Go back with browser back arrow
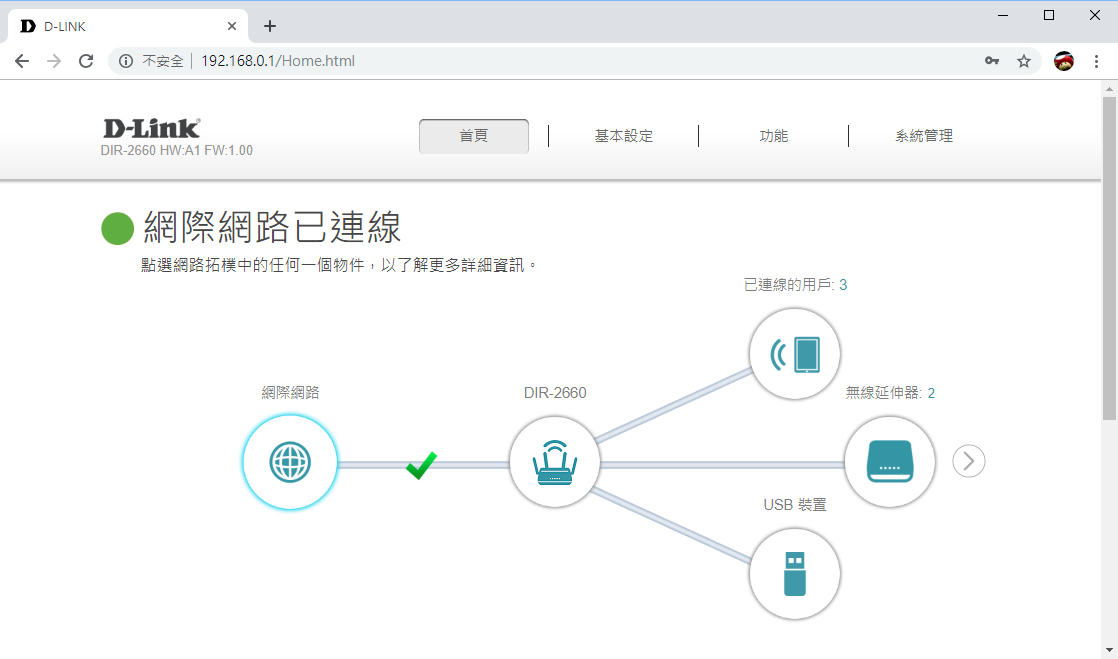The image size is (1118, 659). point(22,61)
